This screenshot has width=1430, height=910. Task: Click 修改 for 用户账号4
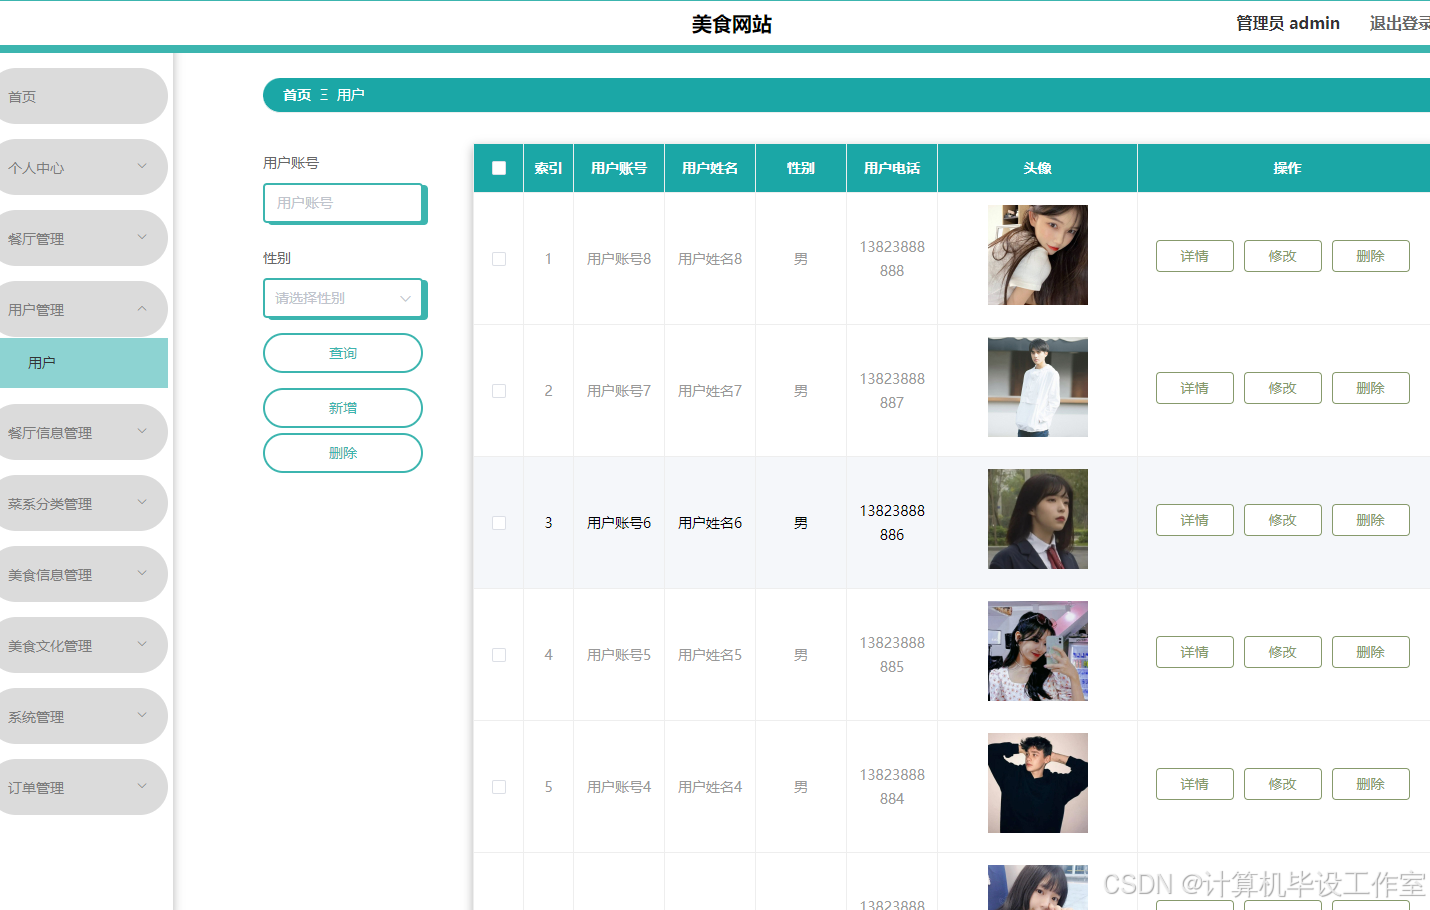point(1283,784)
